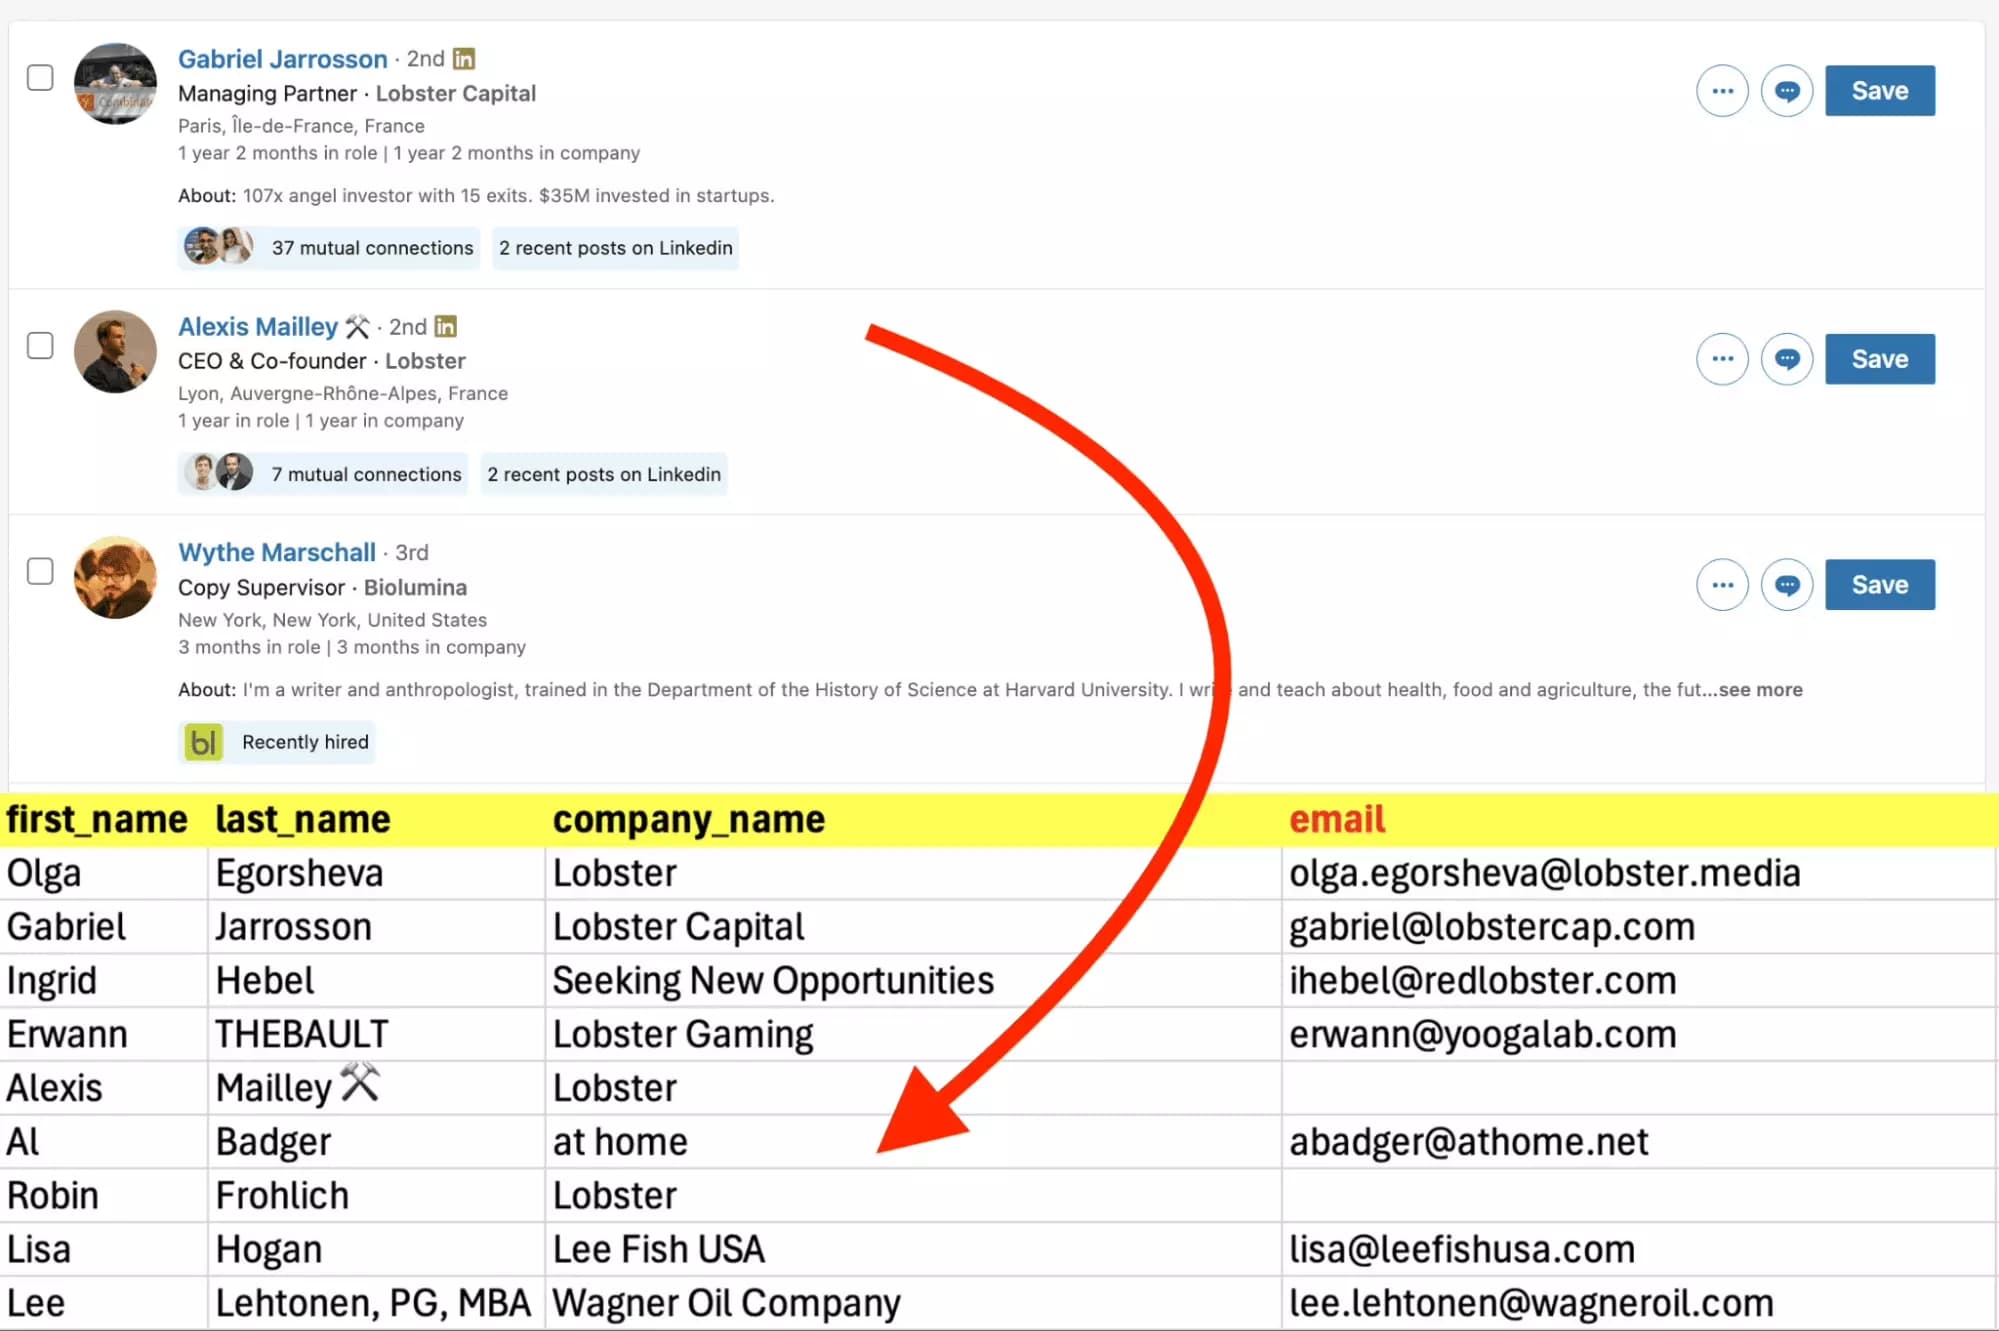
Task: Click the "Recently hired" badge
Action: 304,742
